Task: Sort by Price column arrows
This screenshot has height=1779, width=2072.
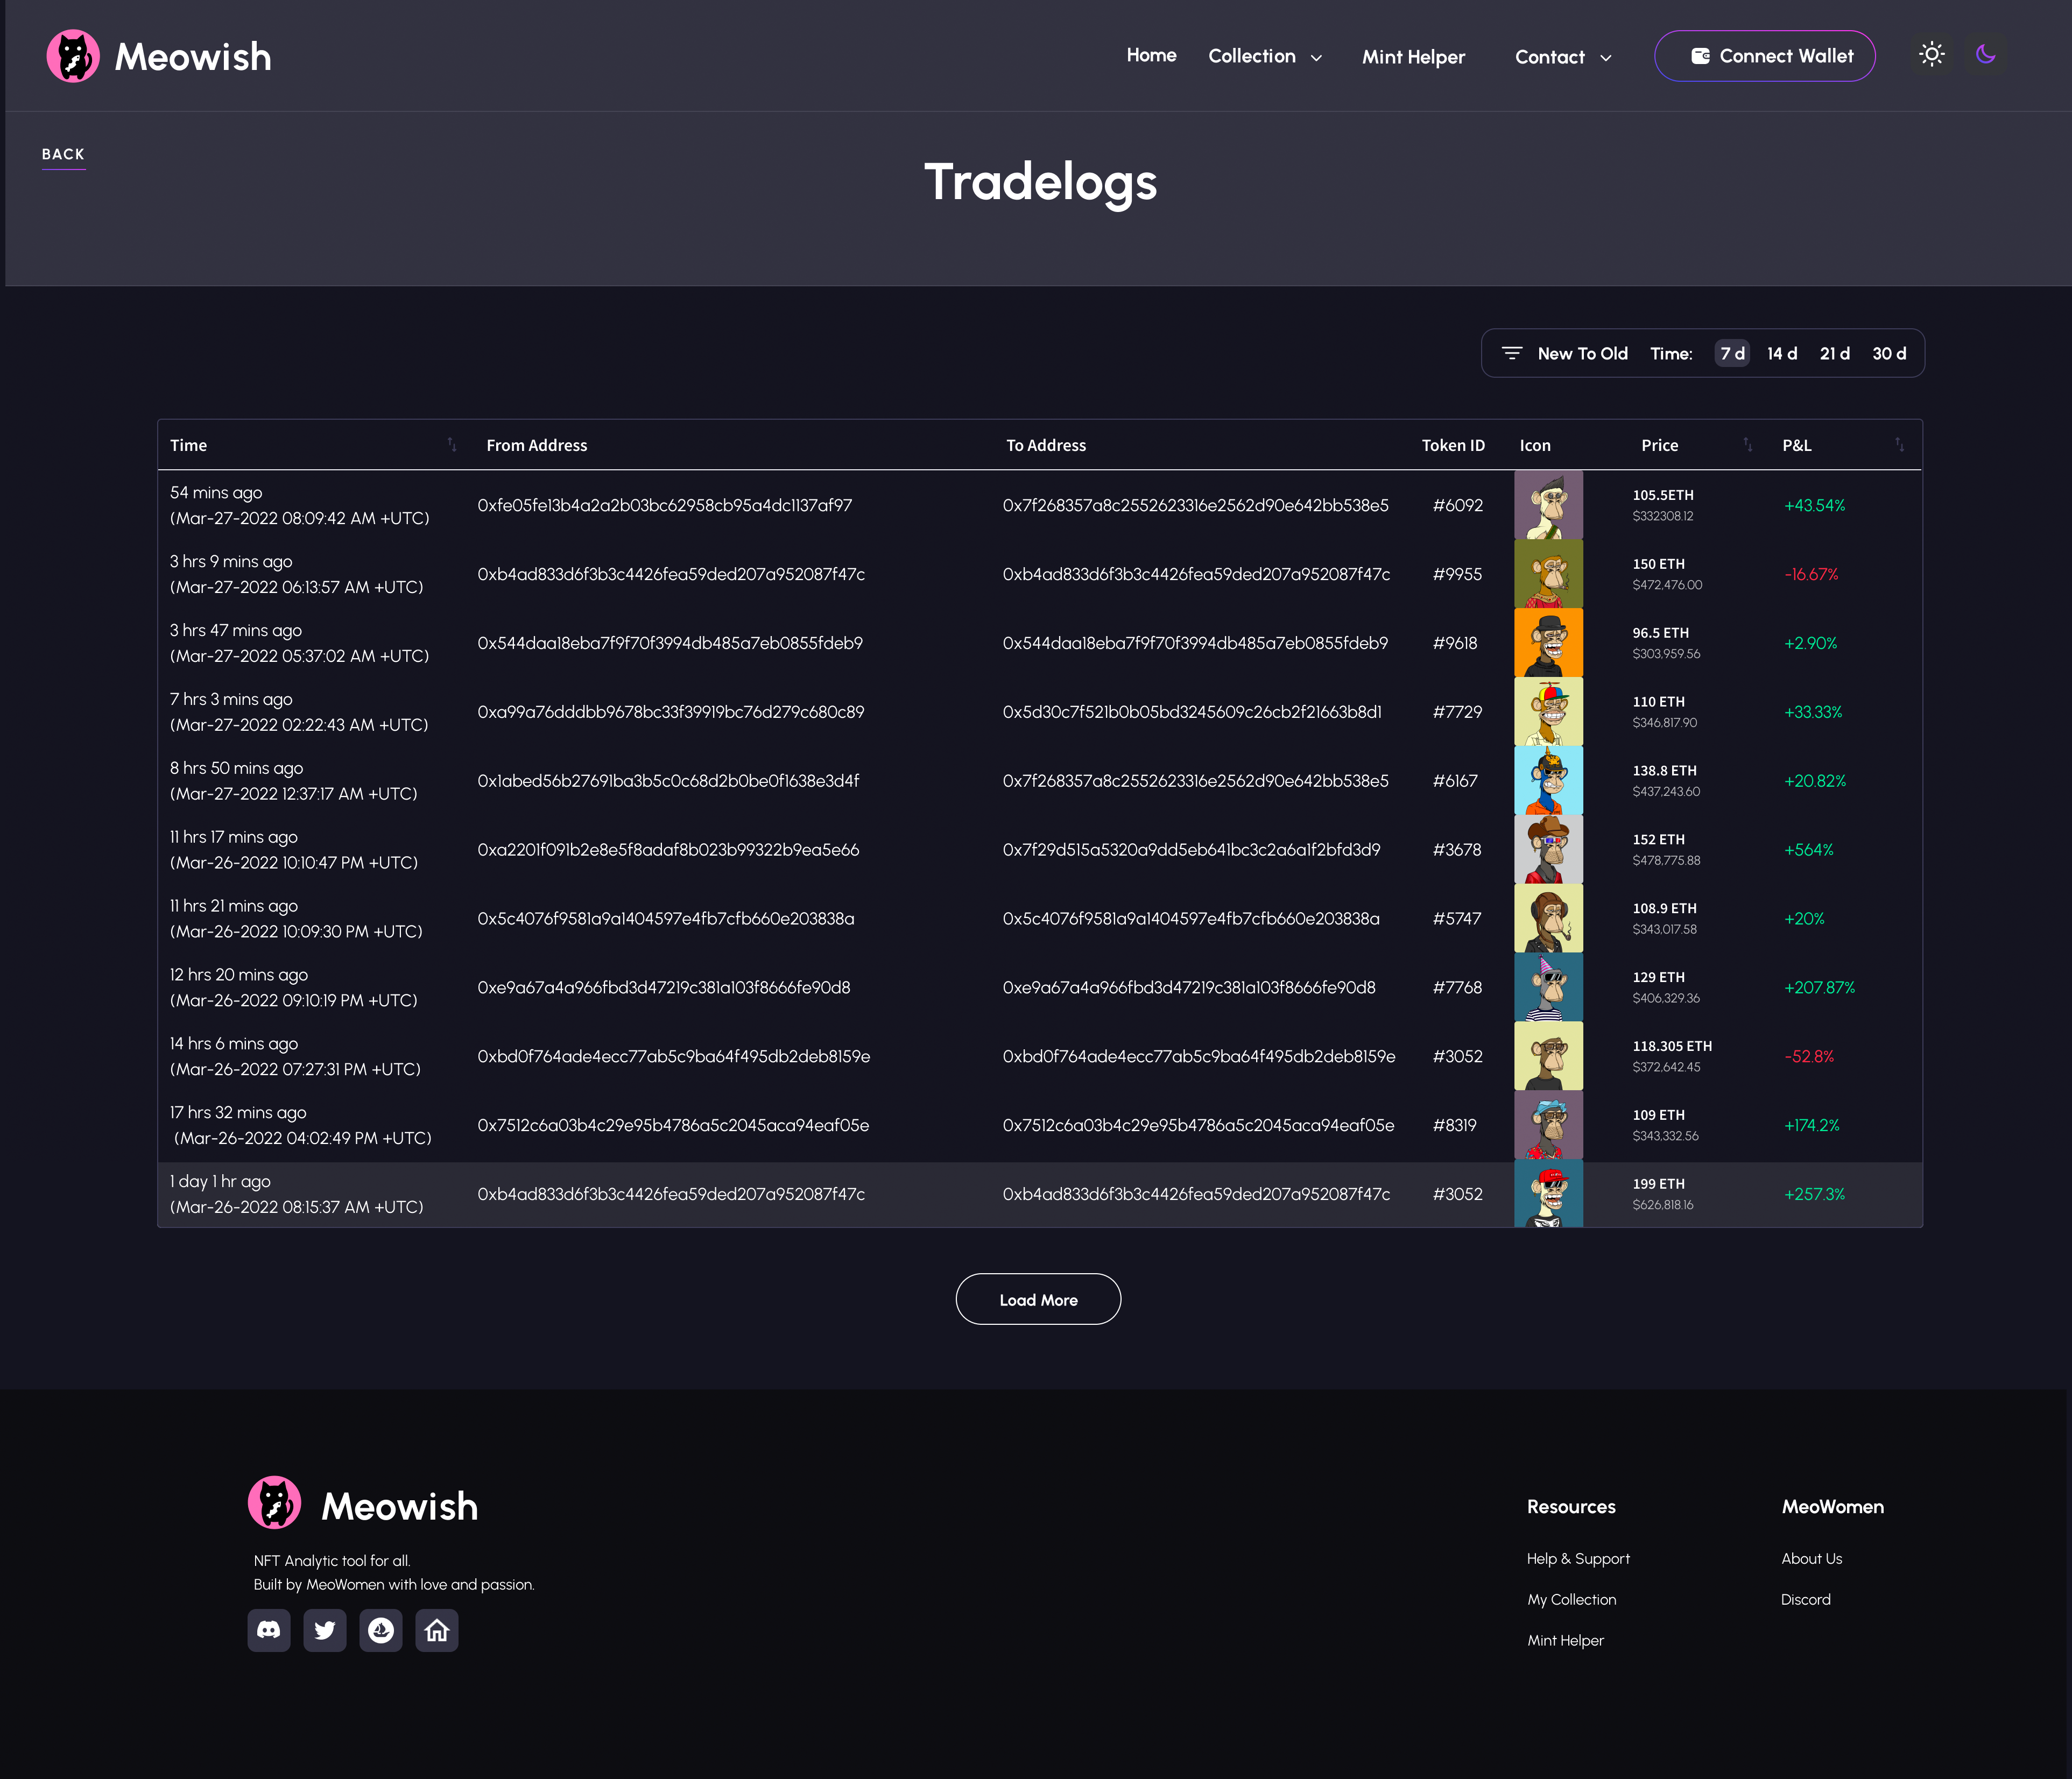Action: [1748, 445]
